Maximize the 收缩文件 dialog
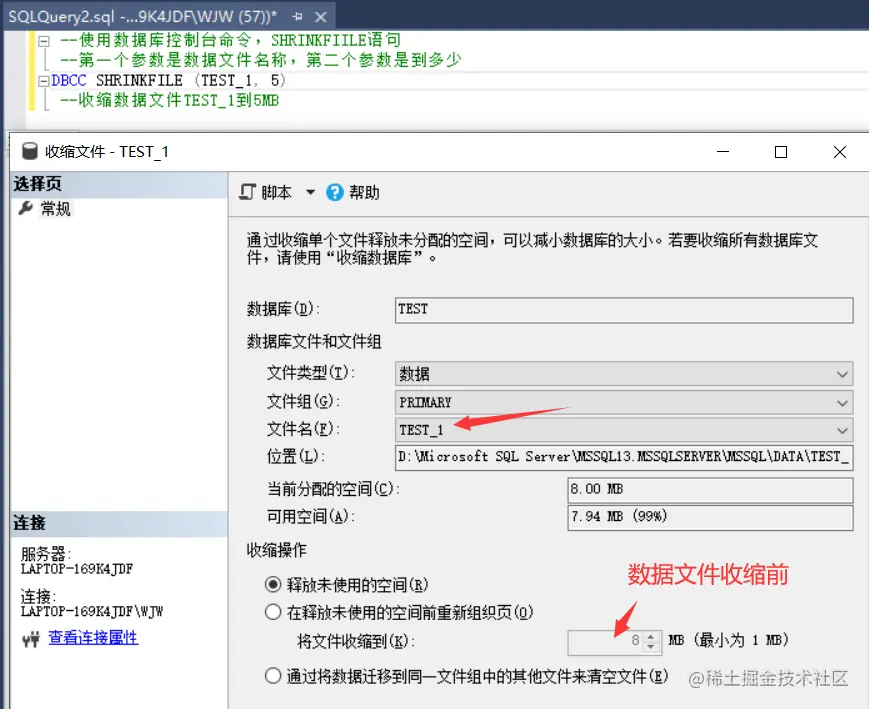 click(781, 152)
